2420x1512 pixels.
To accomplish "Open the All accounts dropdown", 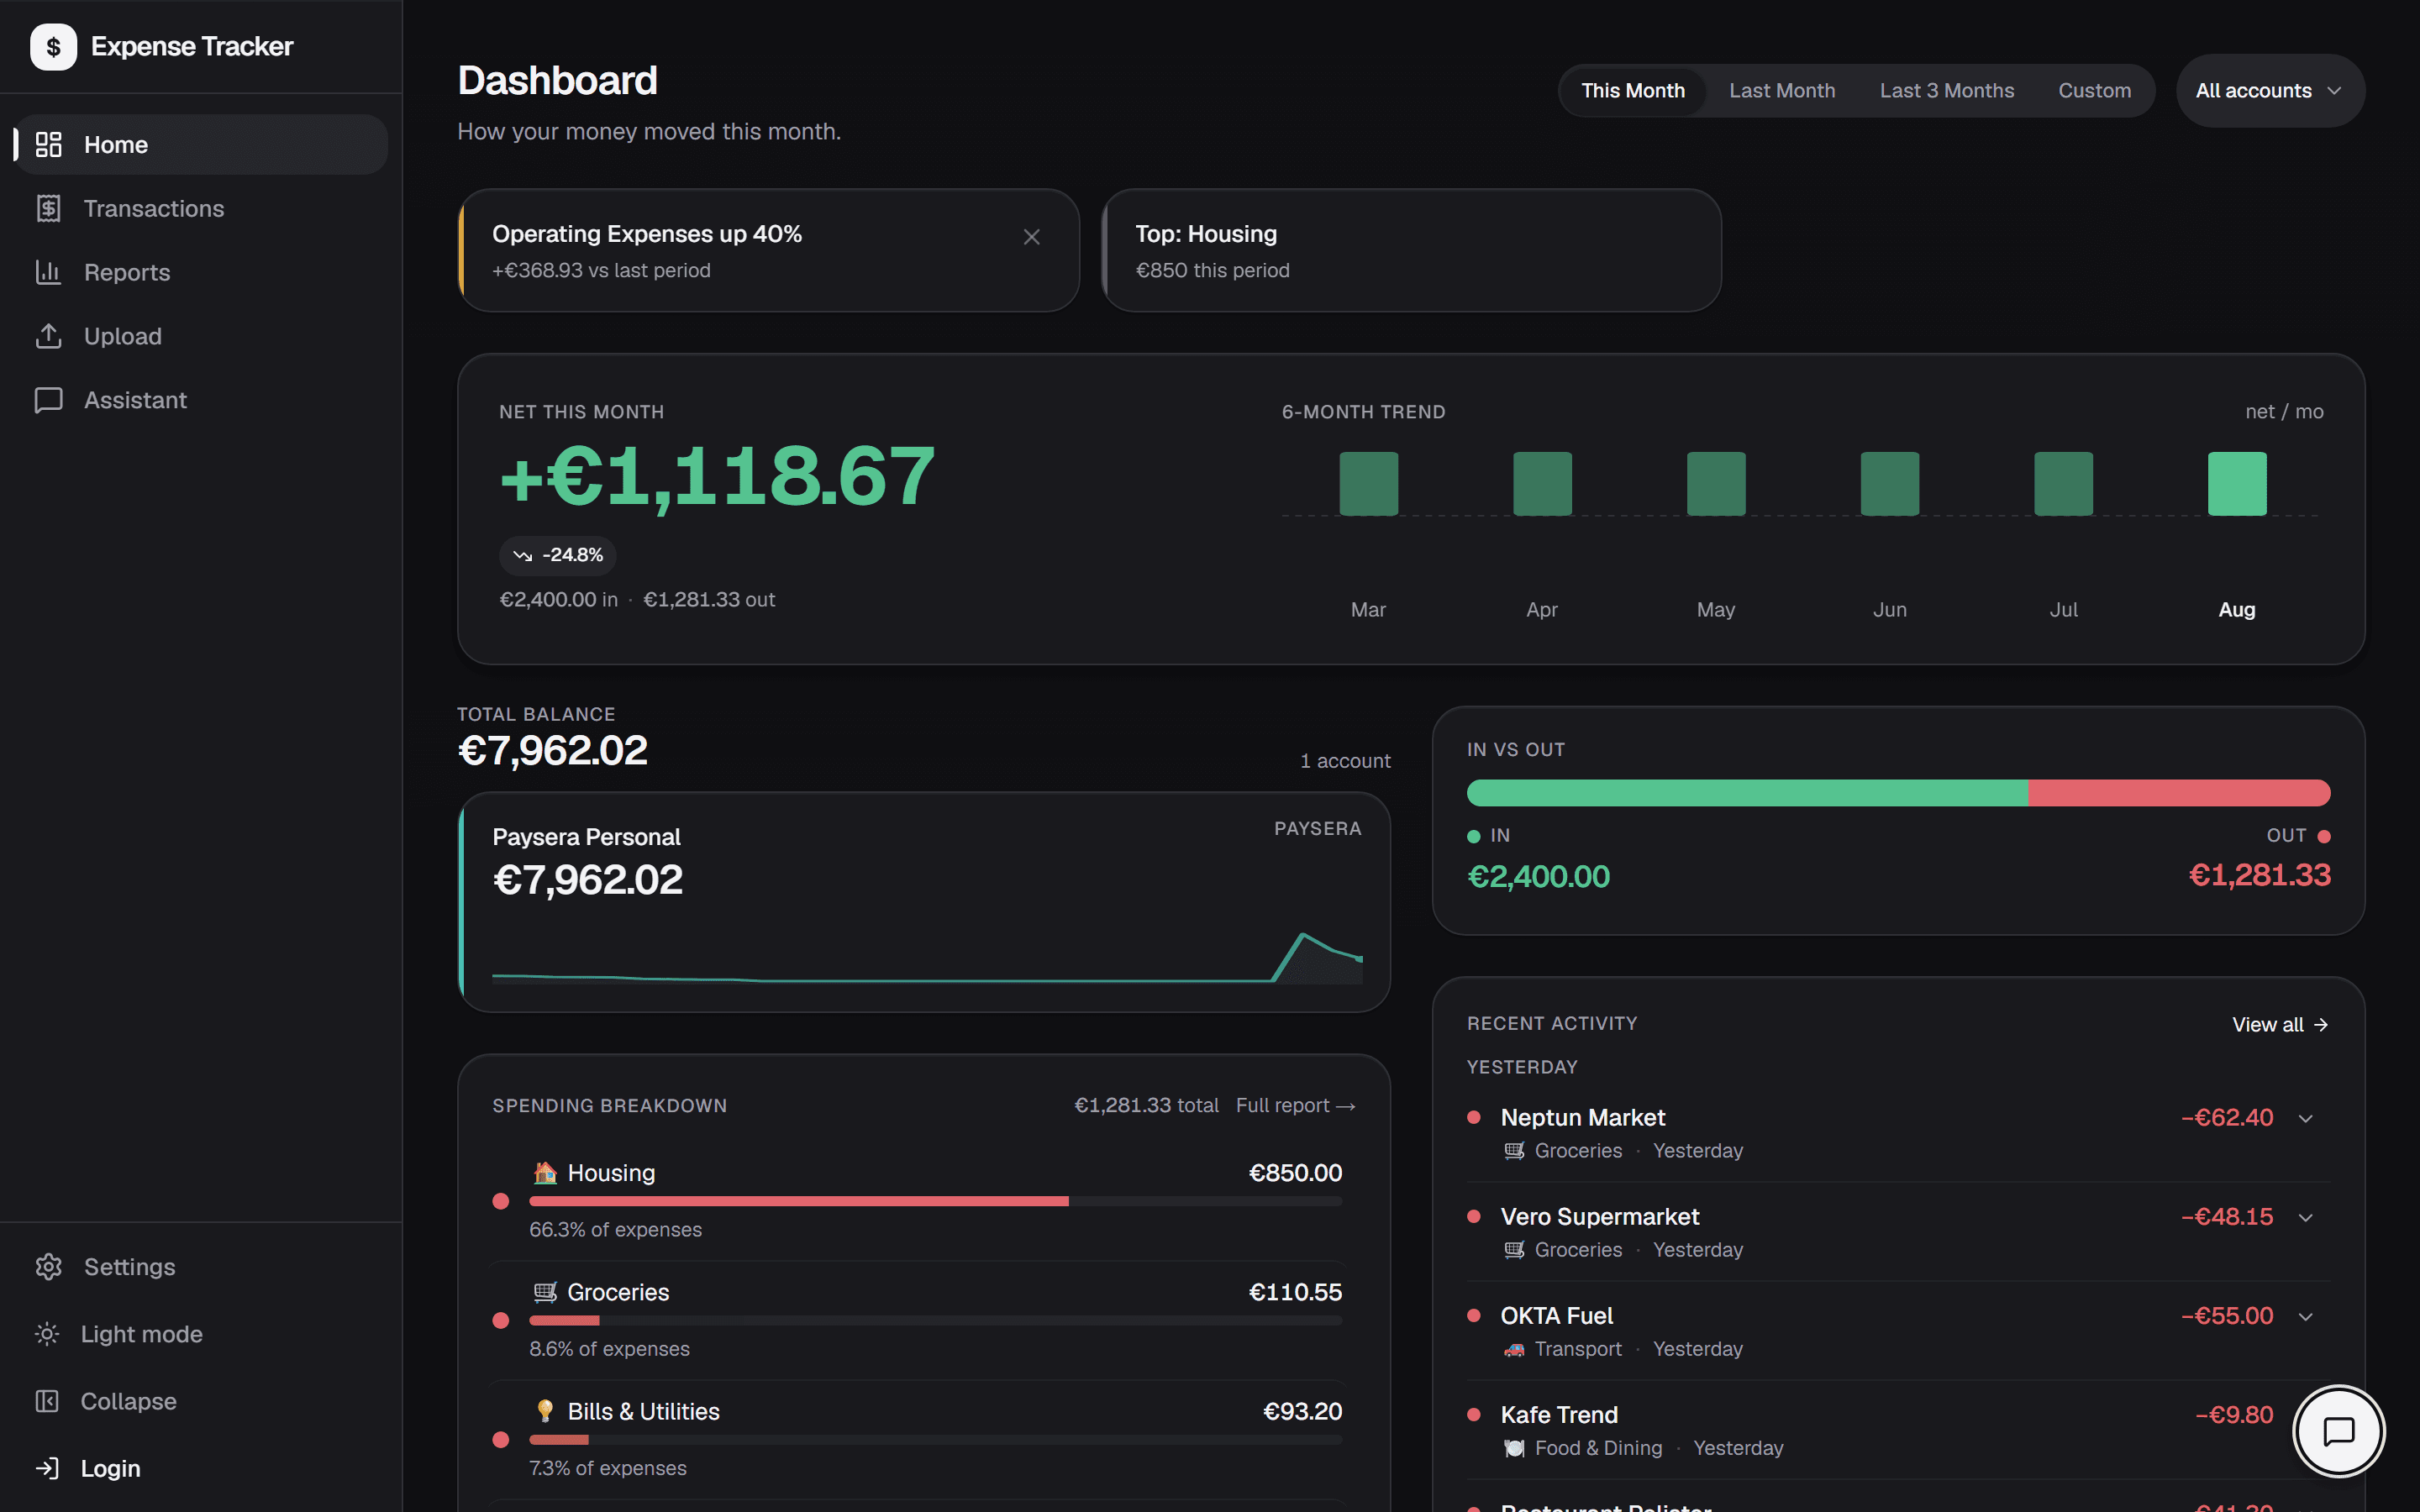I will coord(2270,91).
